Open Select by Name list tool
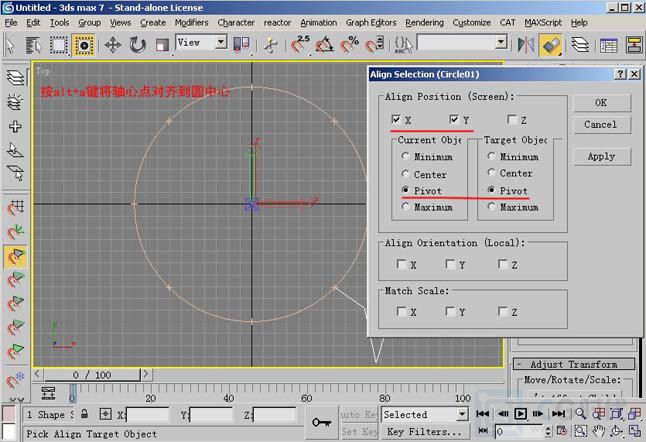Image resolution: width=646 pixels, height=442 pixels. click(x=33, y=45)
